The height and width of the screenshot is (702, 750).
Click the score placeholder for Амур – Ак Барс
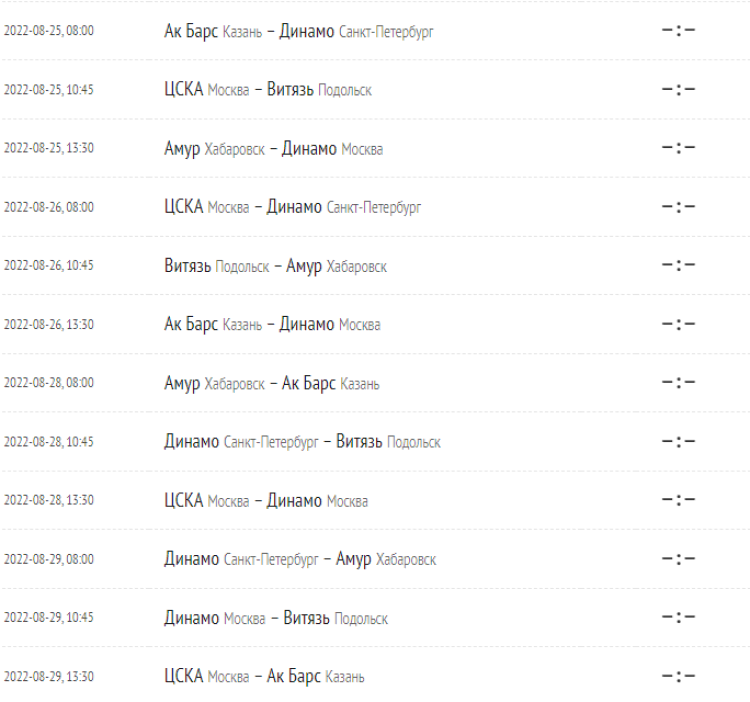pyautogui.click(x=678, y=383)
